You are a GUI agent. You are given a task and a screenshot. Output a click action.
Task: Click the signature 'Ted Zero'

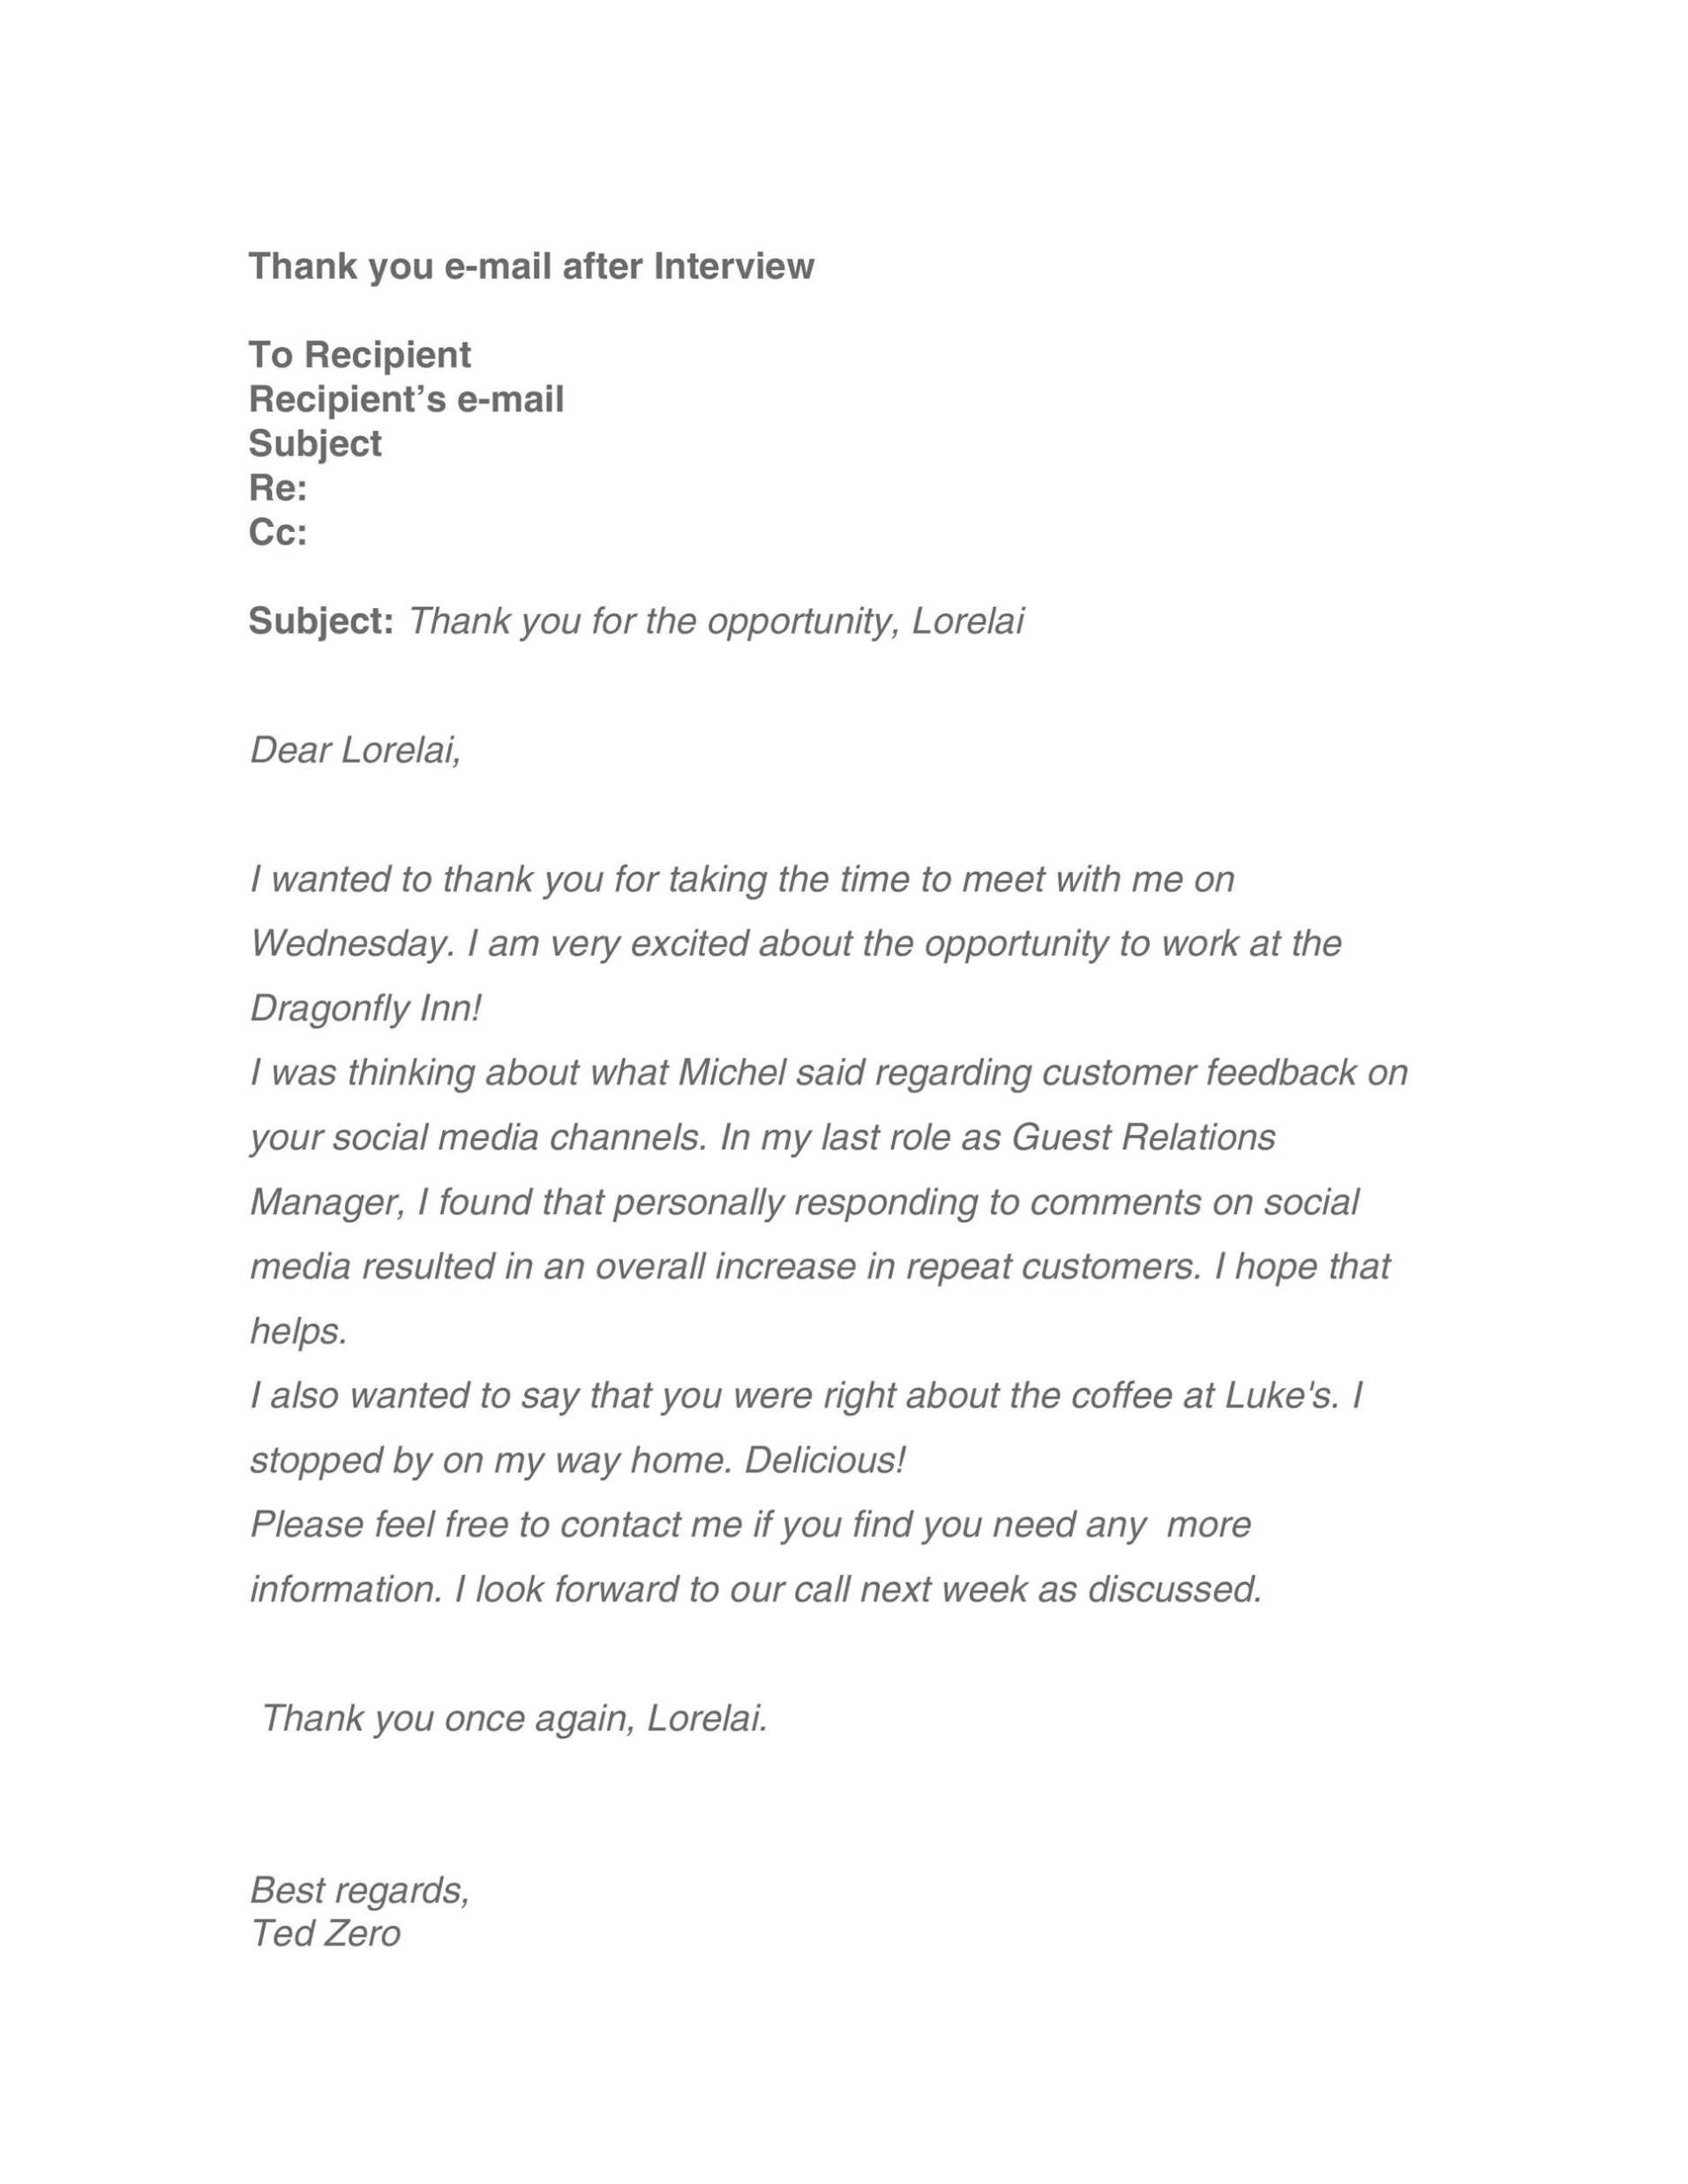click(325, 1933)
